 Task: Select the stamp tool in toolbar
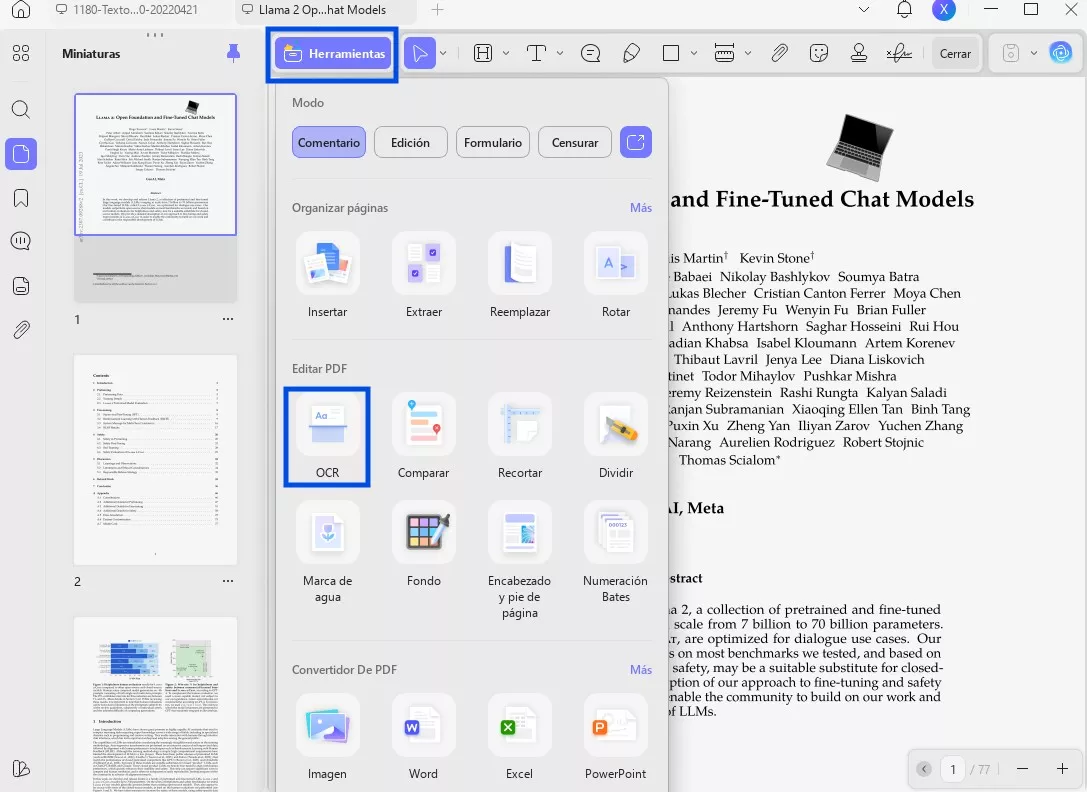click(858, 54)
